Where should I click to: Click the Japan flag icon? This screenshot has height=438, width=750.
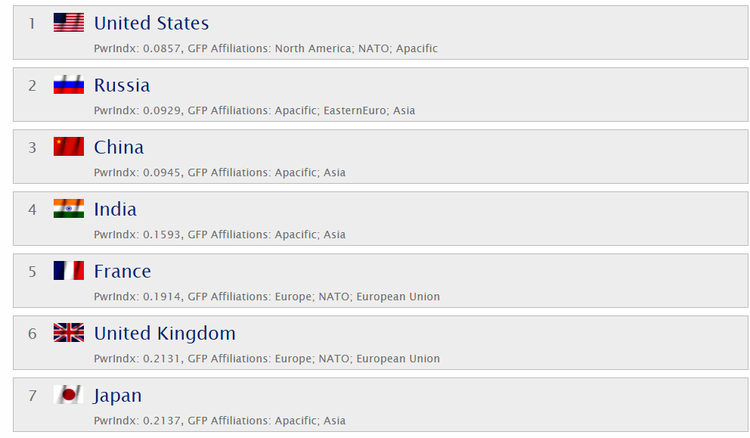[68, 395]
